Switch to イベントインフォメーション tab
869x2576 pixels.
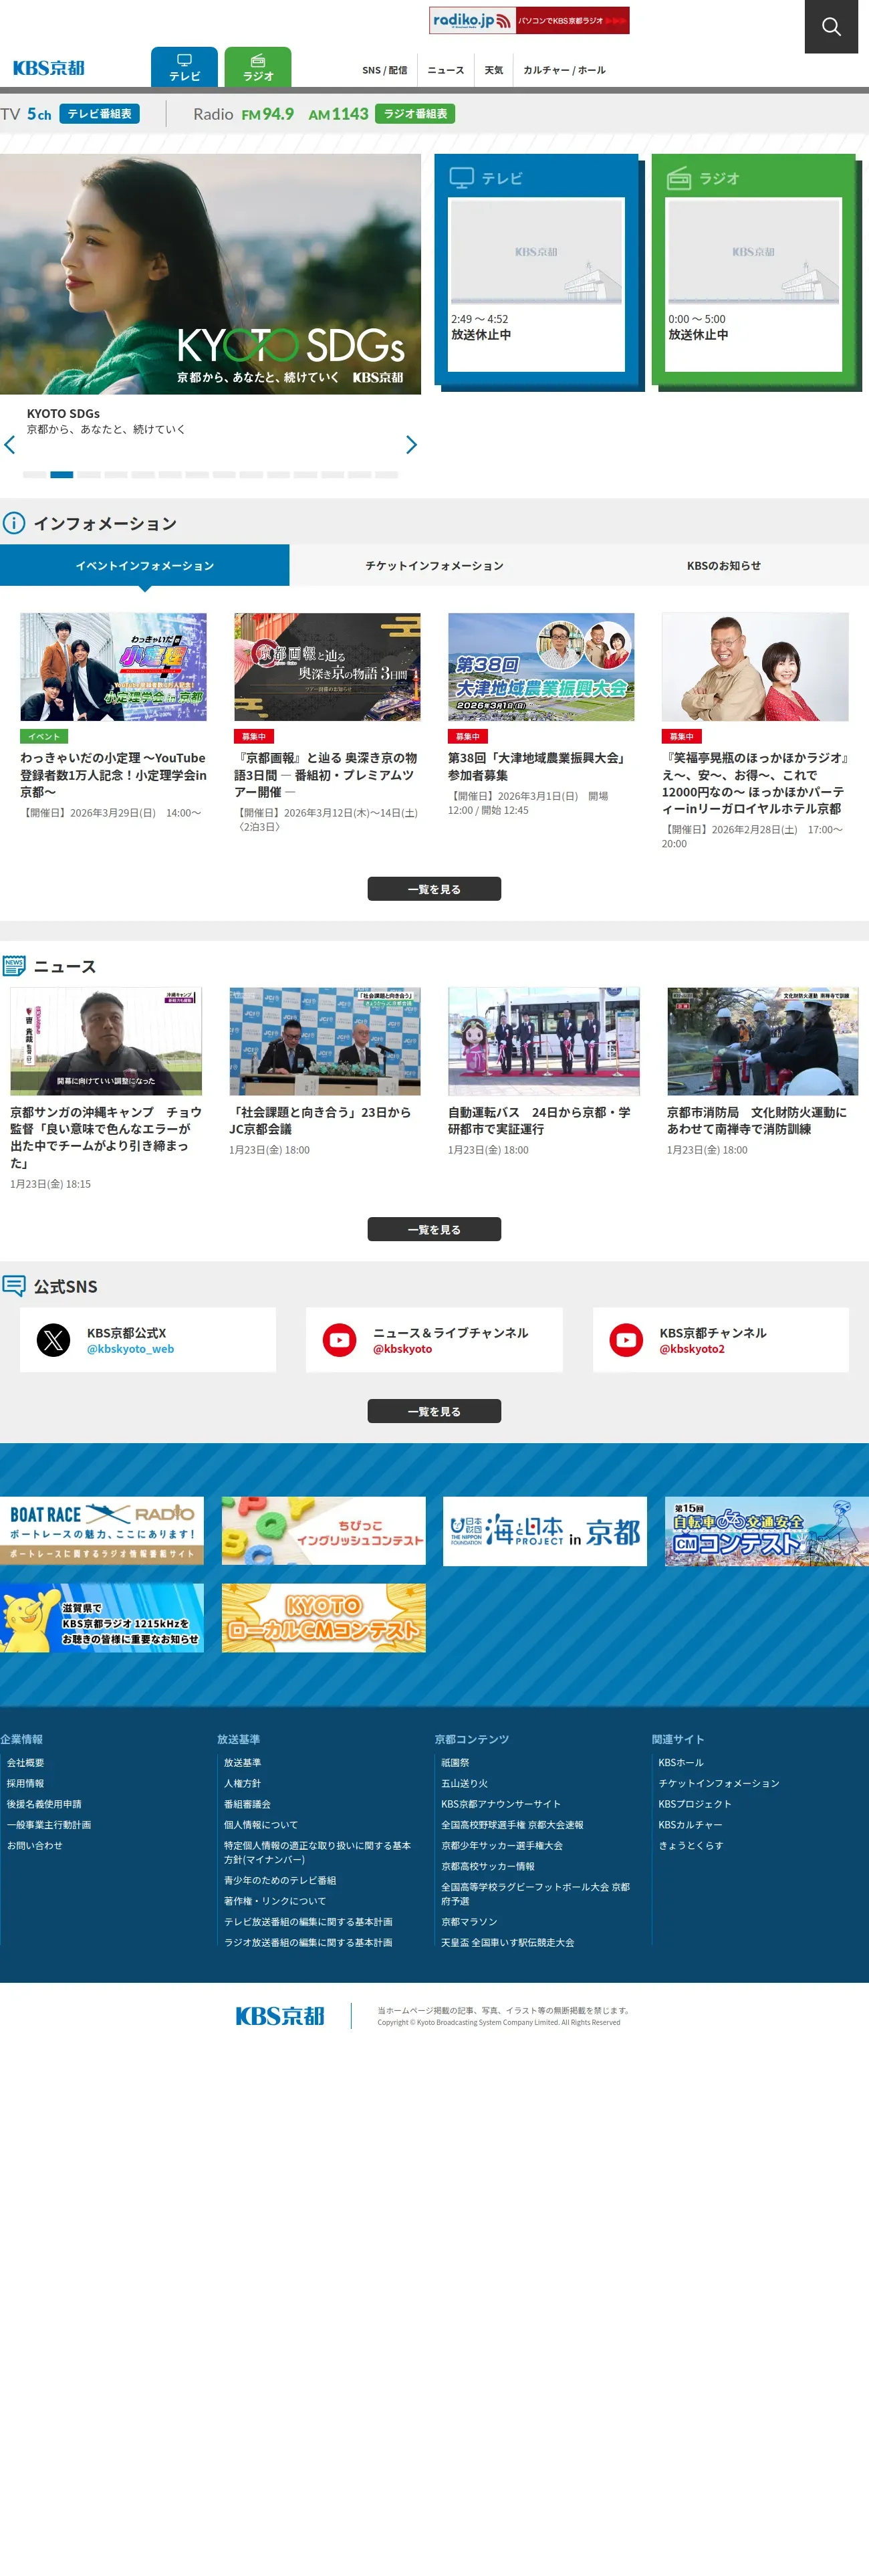pos(145,565)
